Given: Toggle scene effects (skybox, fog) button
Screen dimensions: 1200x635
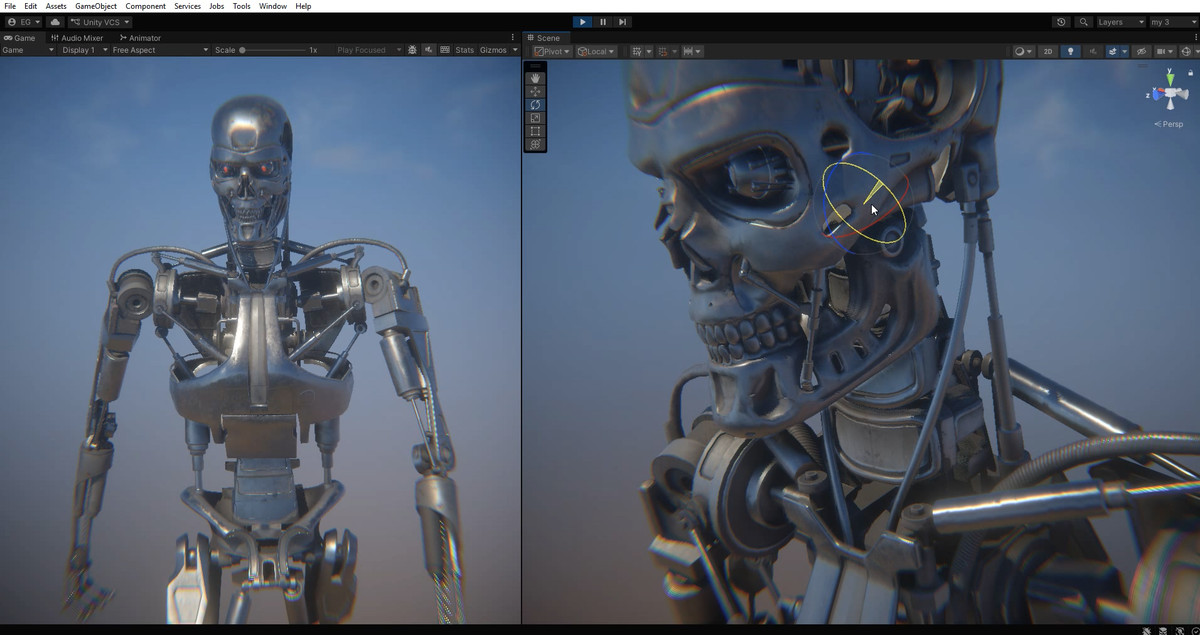Looking at the screenshot, I should pyautogui.click(x=1112, y=51).
